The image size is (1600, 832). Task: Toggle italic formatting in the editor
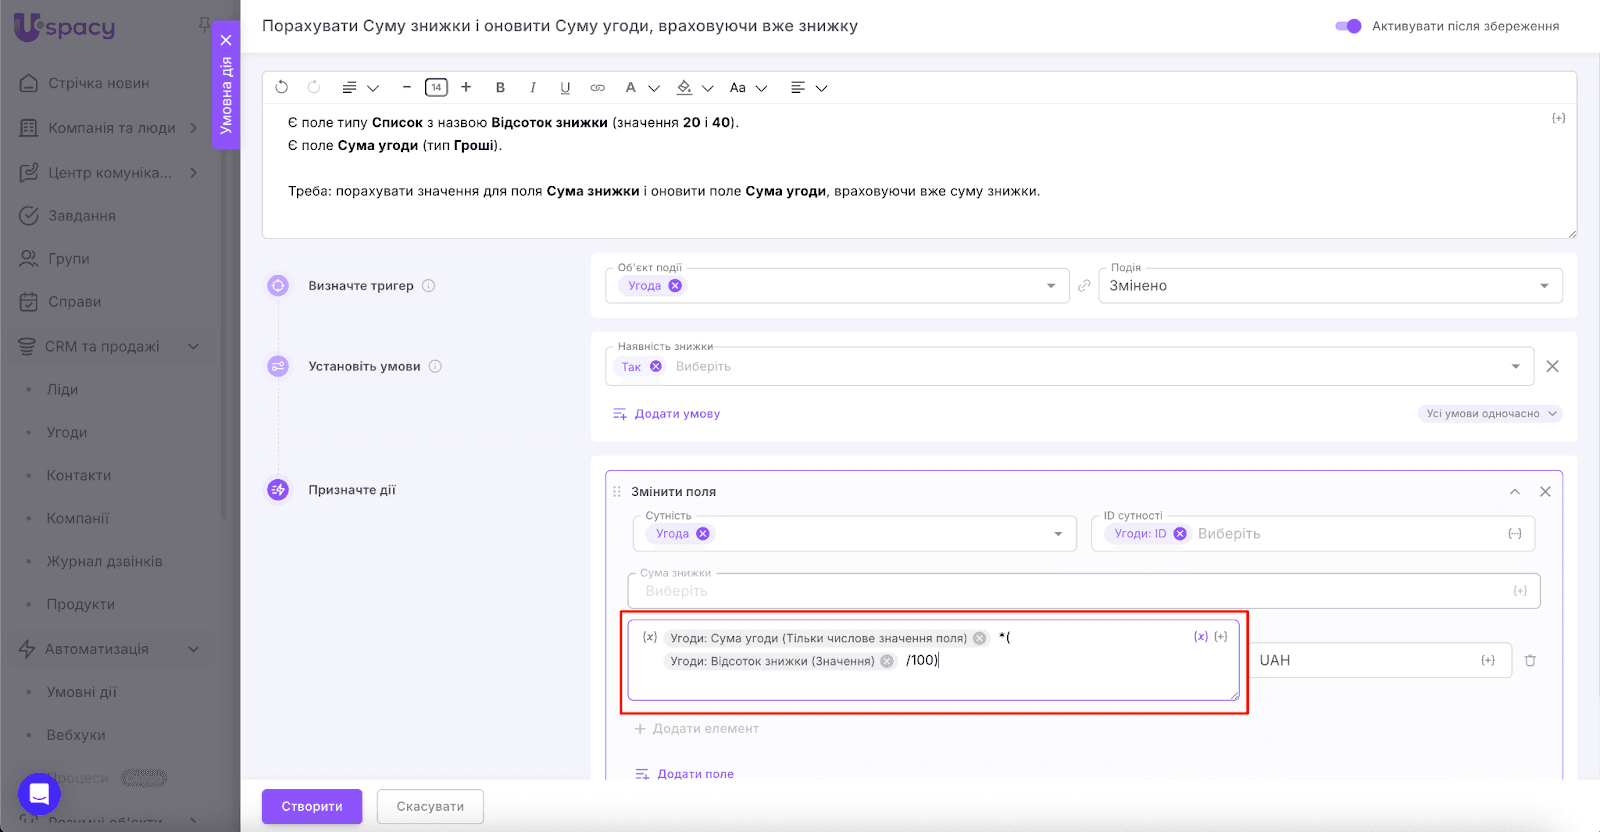pos(533,88)
